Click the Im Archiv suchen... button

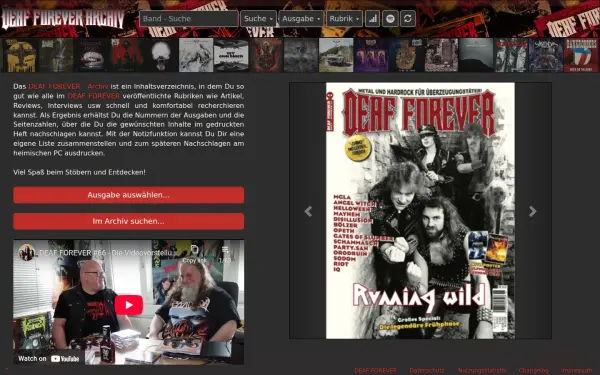[129, 221]
